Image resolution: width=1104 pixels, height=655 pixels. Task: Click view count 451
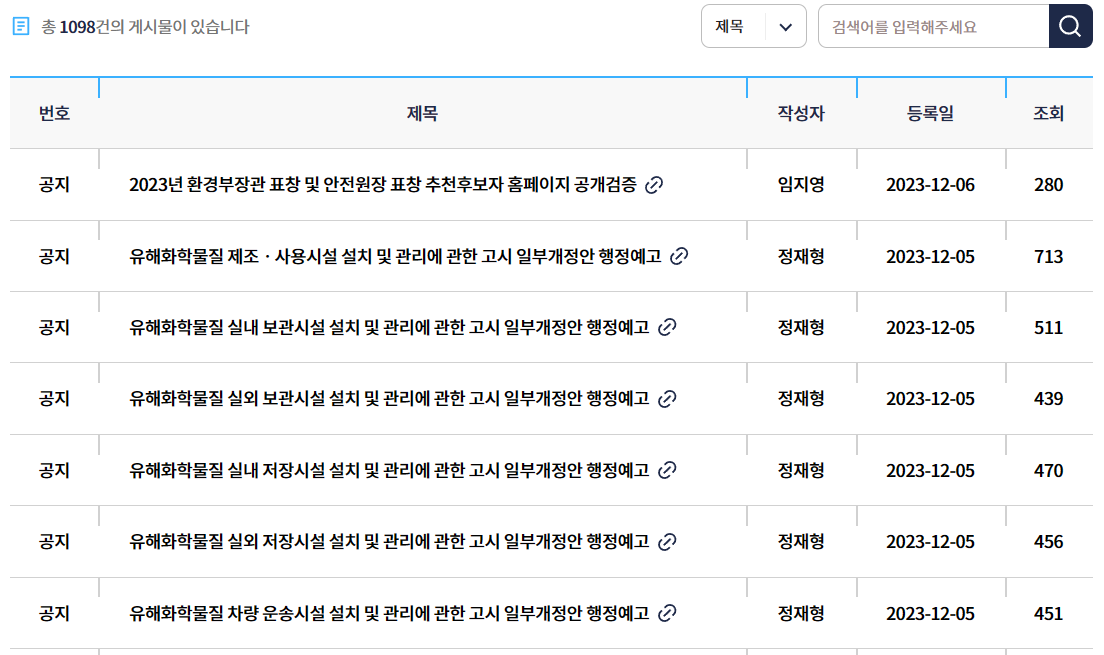(1048, 613)
